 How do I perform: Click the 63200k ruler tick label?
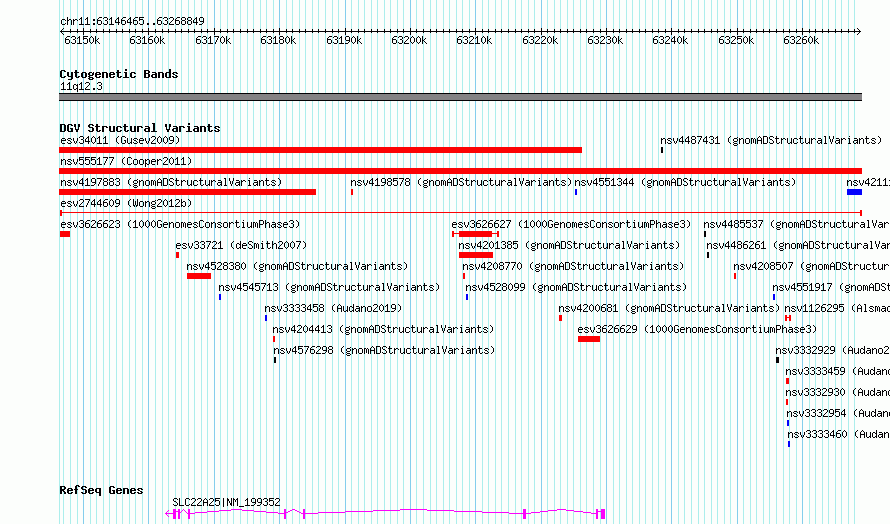tap(409, 40)
